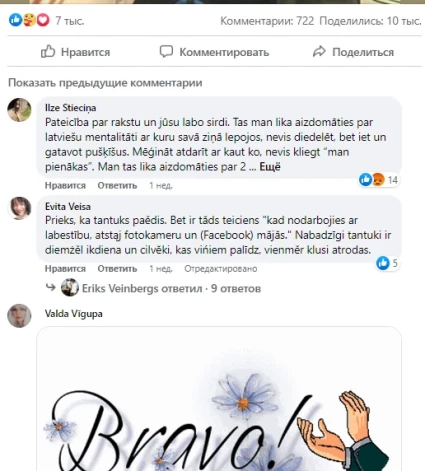Click the Поделиться arrow icon
Image resolution: width=425 pixels, height=471 pixels.
[319, 52]
